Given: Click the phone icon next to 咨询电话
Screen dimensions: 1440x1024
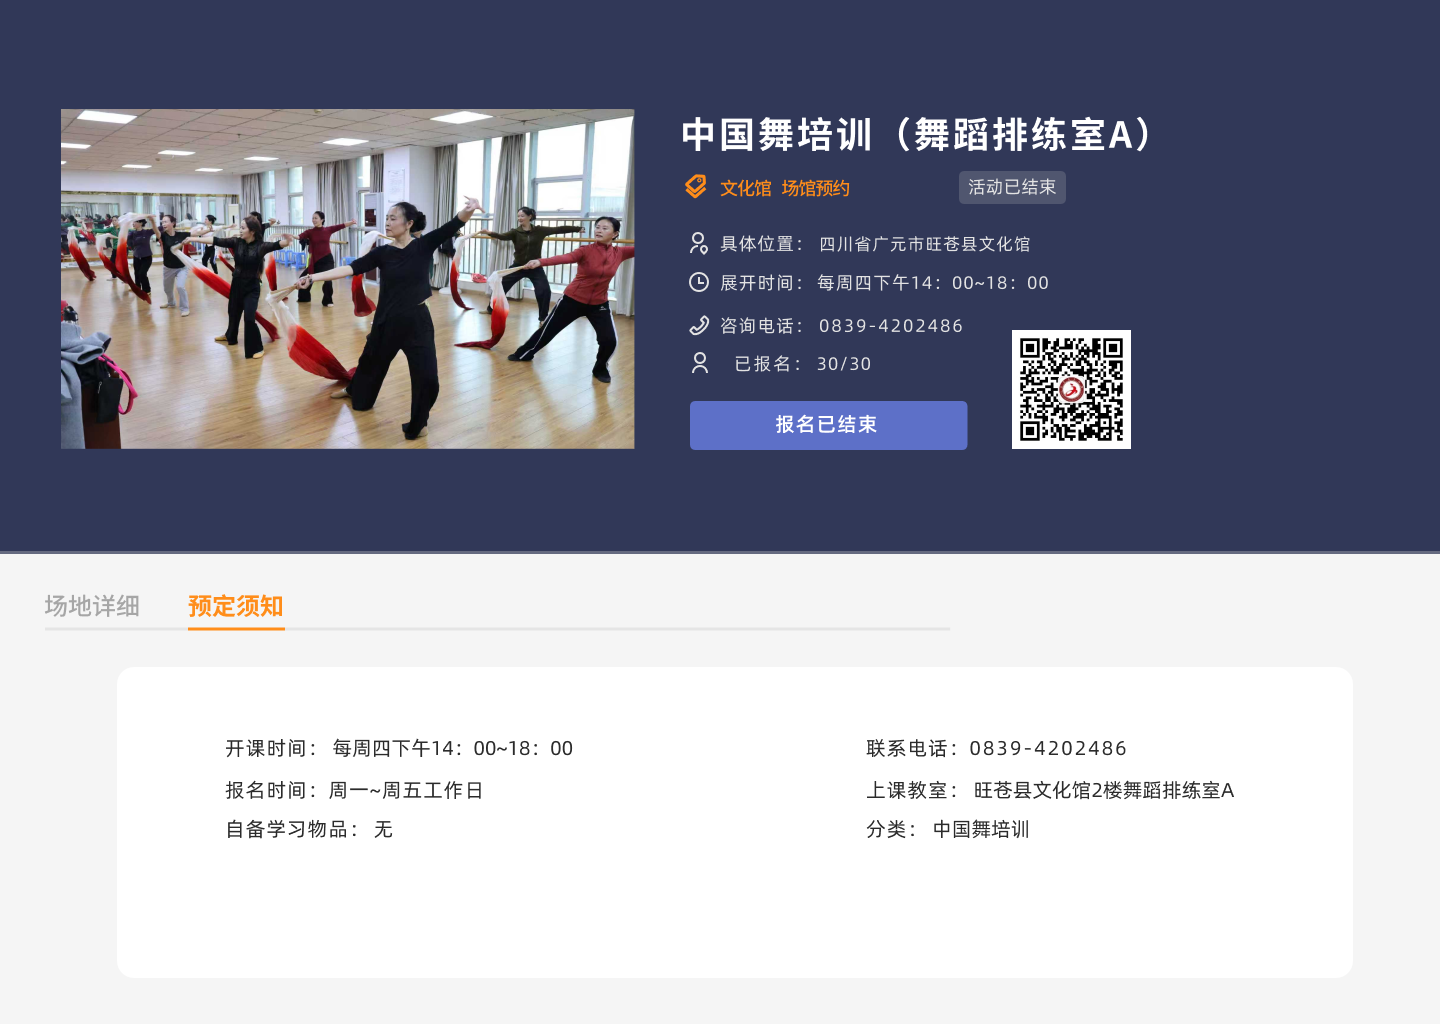Looking at the screenshot, I should click(699, 325).
